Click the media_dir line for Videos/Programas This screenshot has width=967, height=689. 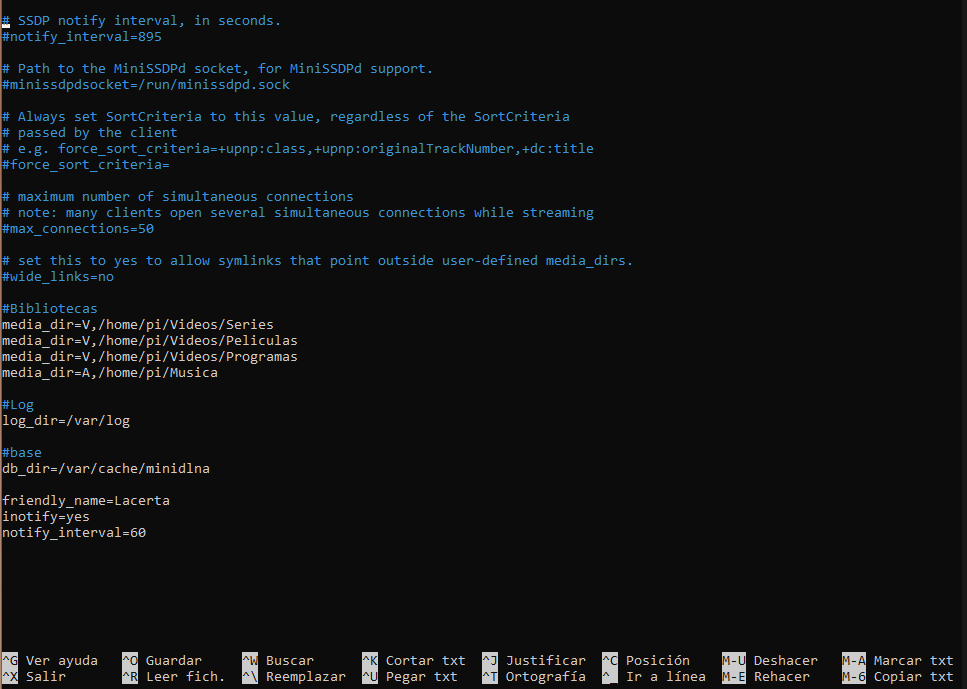coord(150,357)
